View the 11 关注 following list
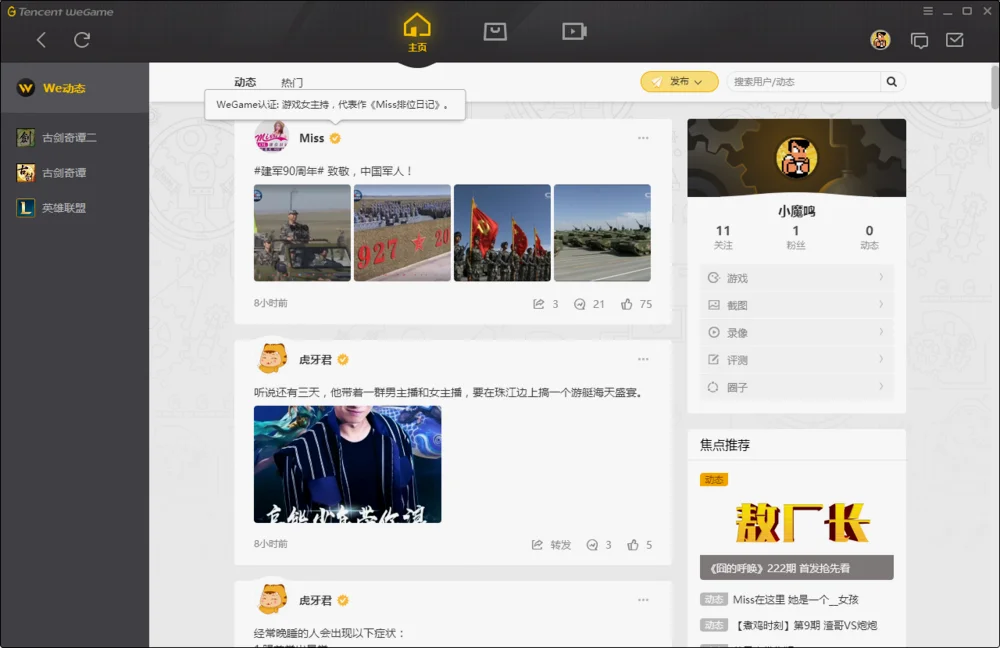 [x=723, y=237]
